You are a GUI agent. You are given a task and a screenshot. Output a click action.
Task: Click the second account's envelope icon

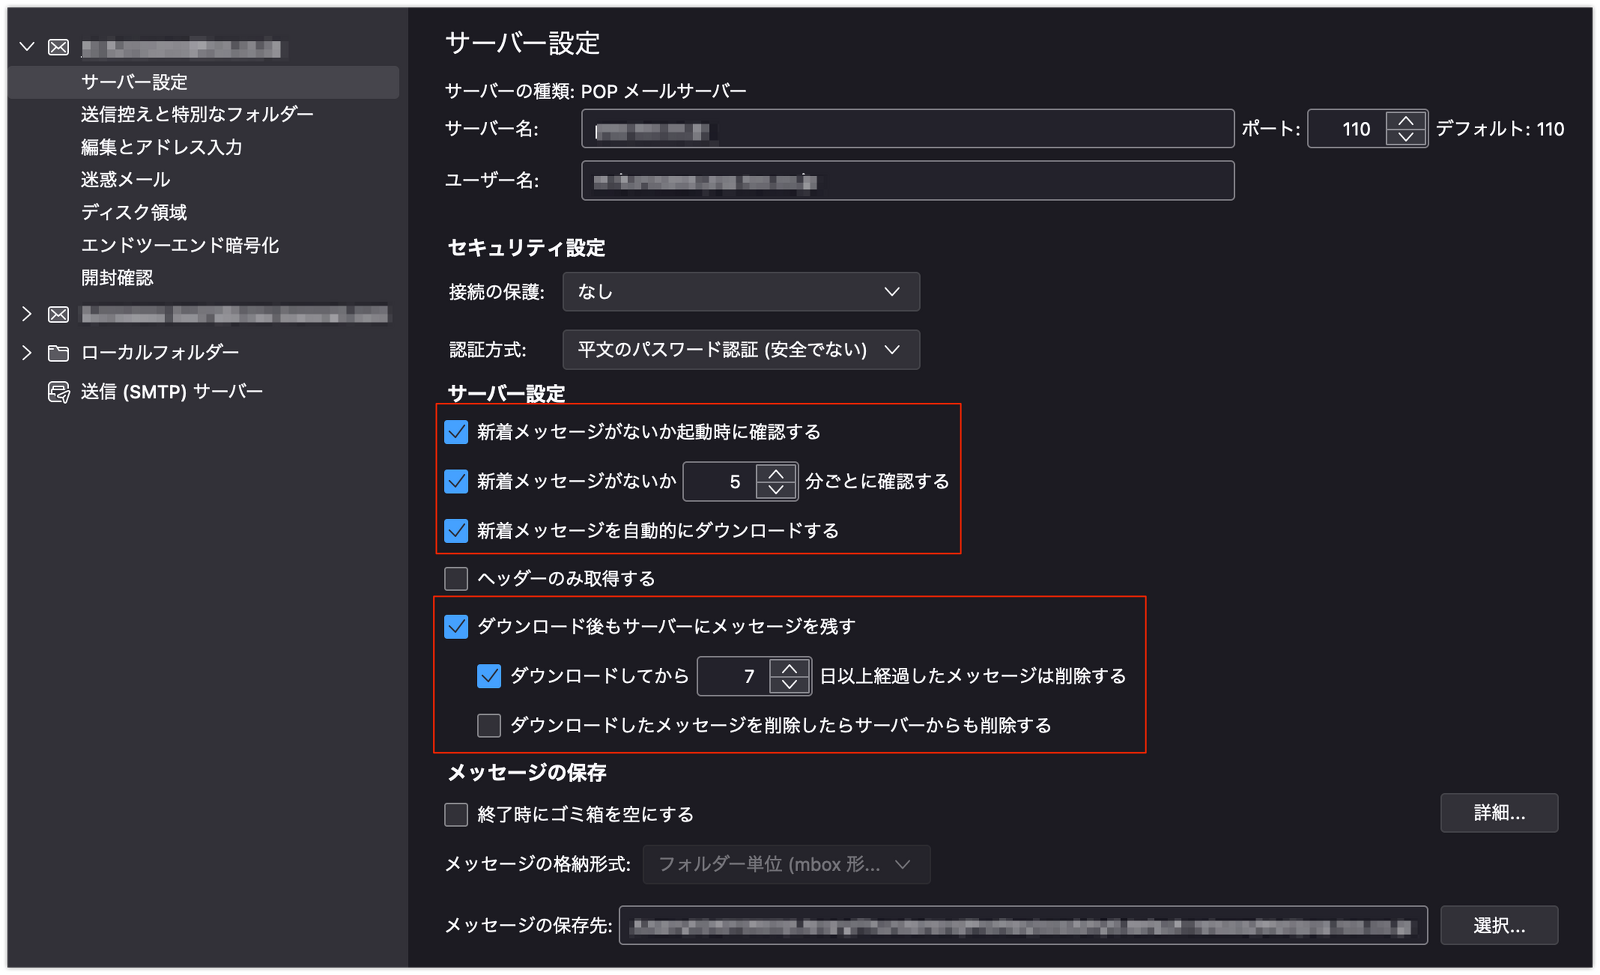(59, 315)
